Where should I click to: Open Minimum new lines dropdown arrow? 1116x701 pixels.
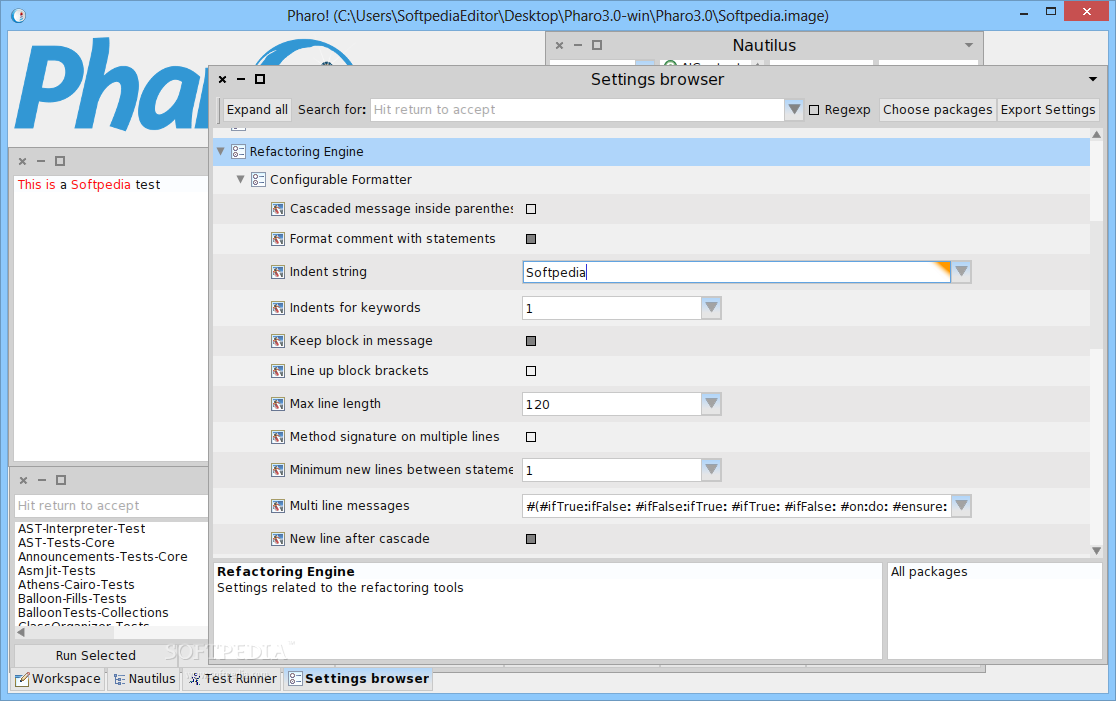(711, 470)
